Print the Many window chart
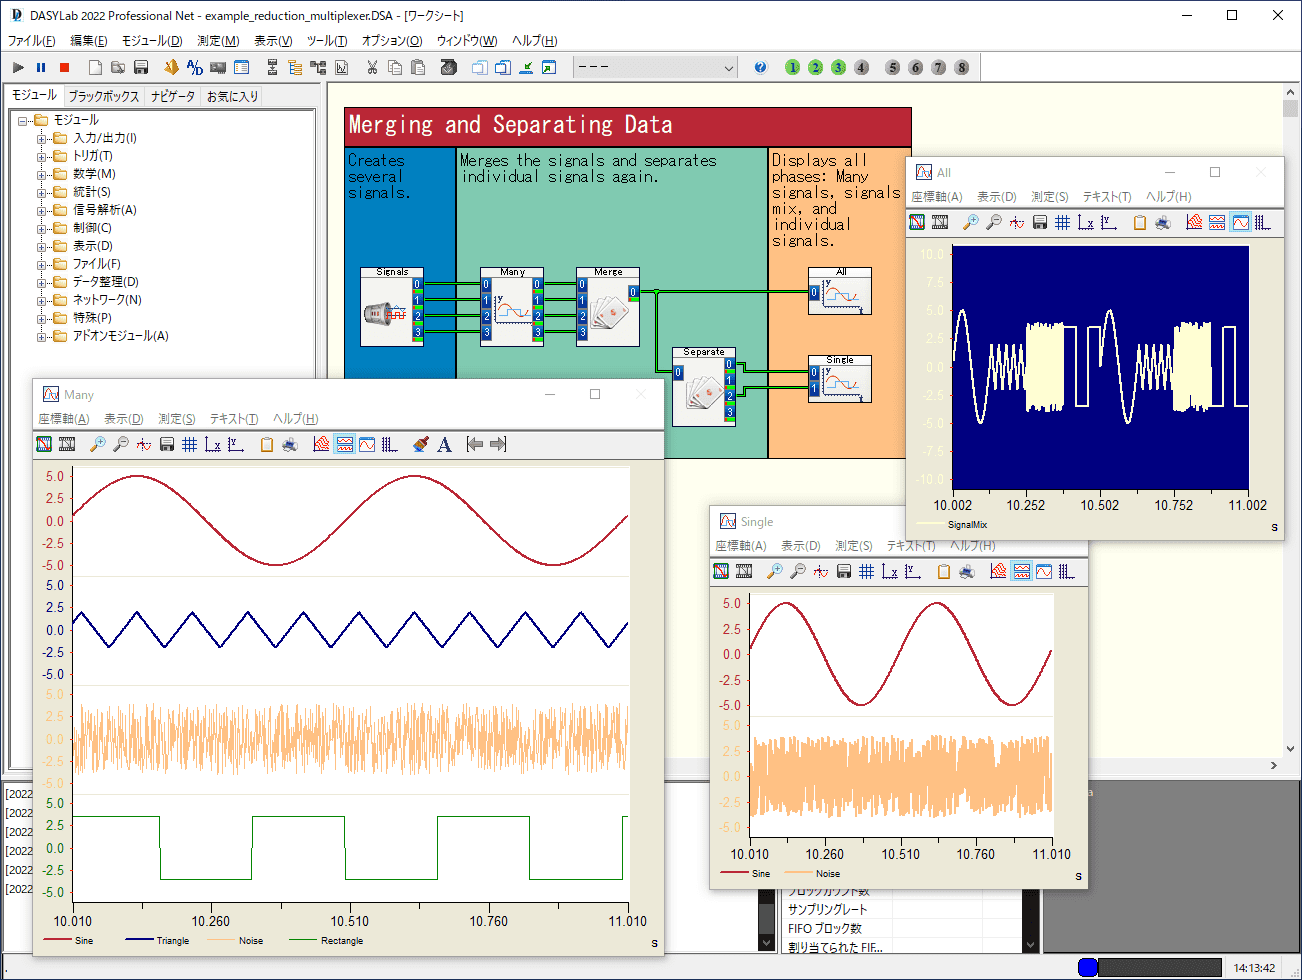The width and height of the screenshot is (1302, 980). pyautogui.click(x=290, y=444)
